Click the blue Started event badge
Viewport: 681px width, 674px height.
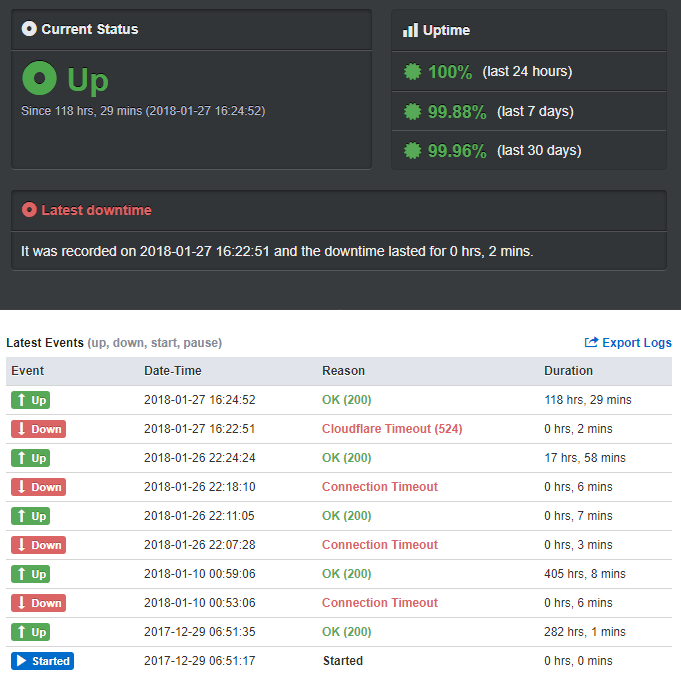tap(42, 661)
